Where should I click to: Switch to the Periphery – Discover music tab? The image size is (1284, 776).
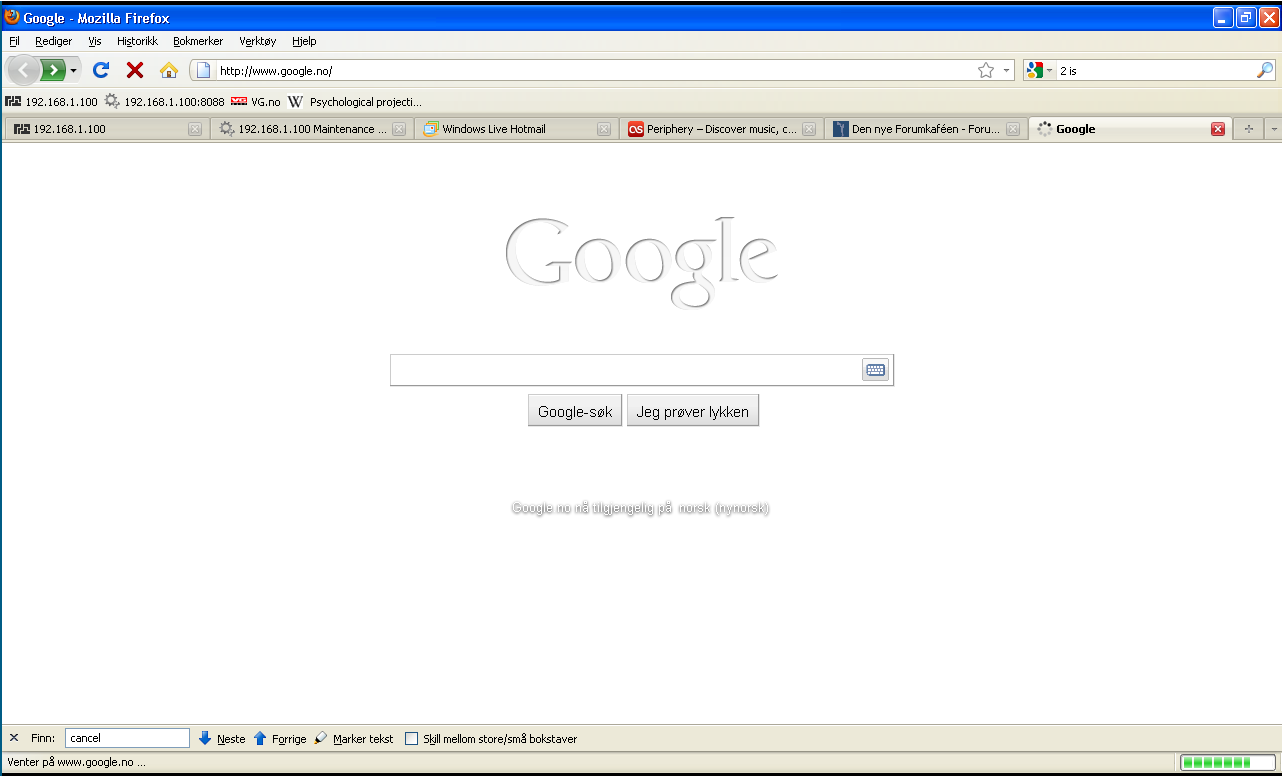tap(721, 129)
